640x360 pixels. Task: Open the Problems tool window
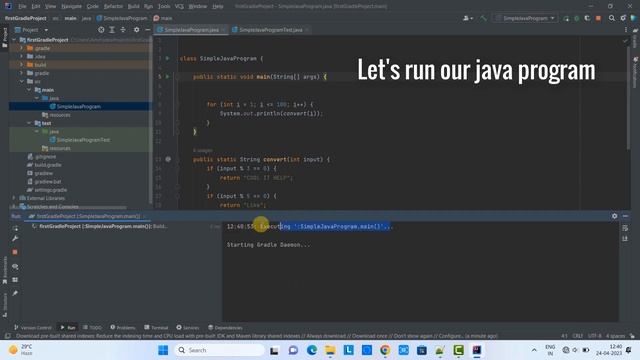click(x=123, y=327)
